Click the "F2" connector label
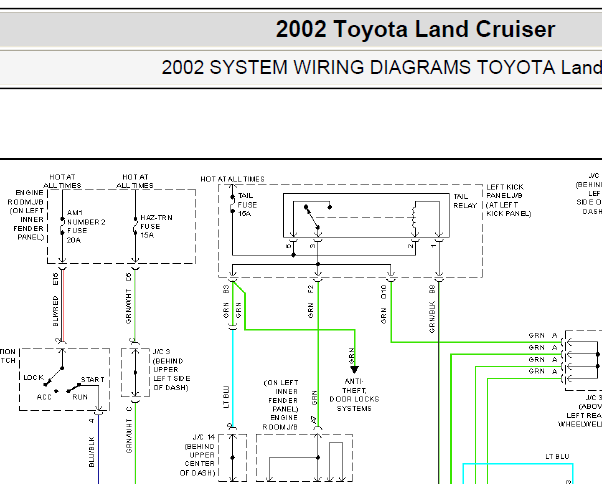Screen dimensions: 602x484 point(310,289)
